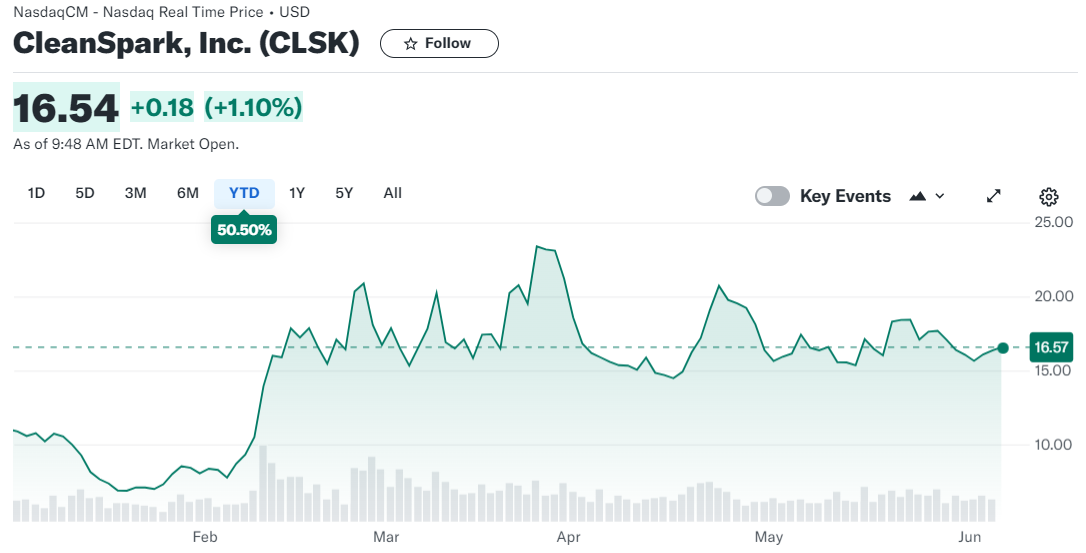
Task: Click the endpoint dot on price line
Action: tap(1003, 347)
